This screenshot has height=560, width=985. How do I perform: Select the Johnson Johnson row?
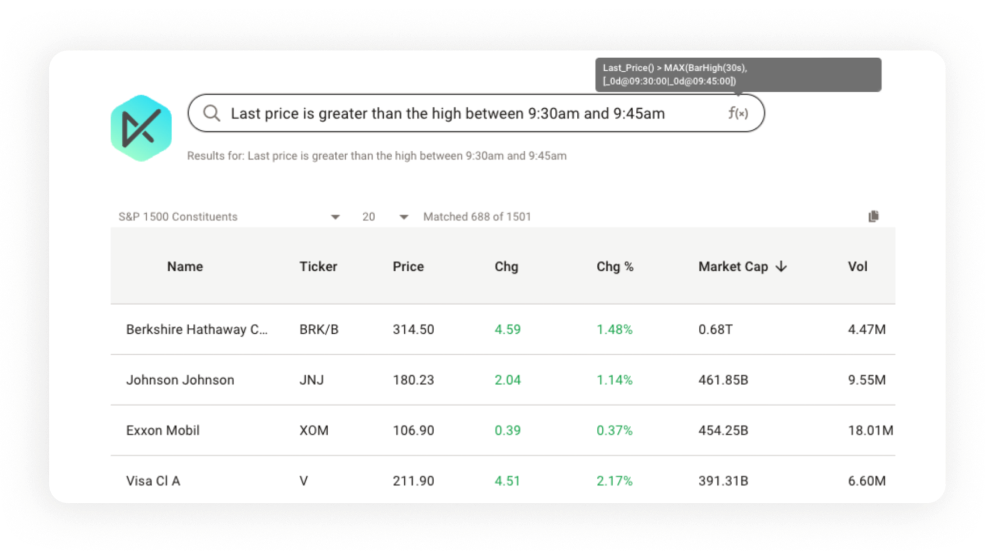180,380
